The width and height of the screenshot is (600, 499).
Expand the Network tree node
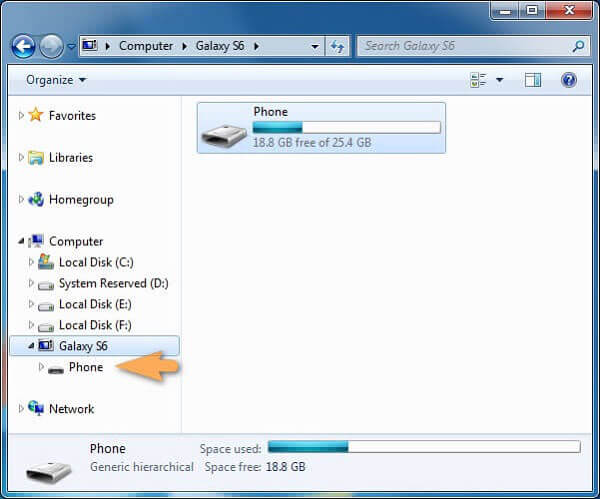pyautogui.click(x=21, y=408)
